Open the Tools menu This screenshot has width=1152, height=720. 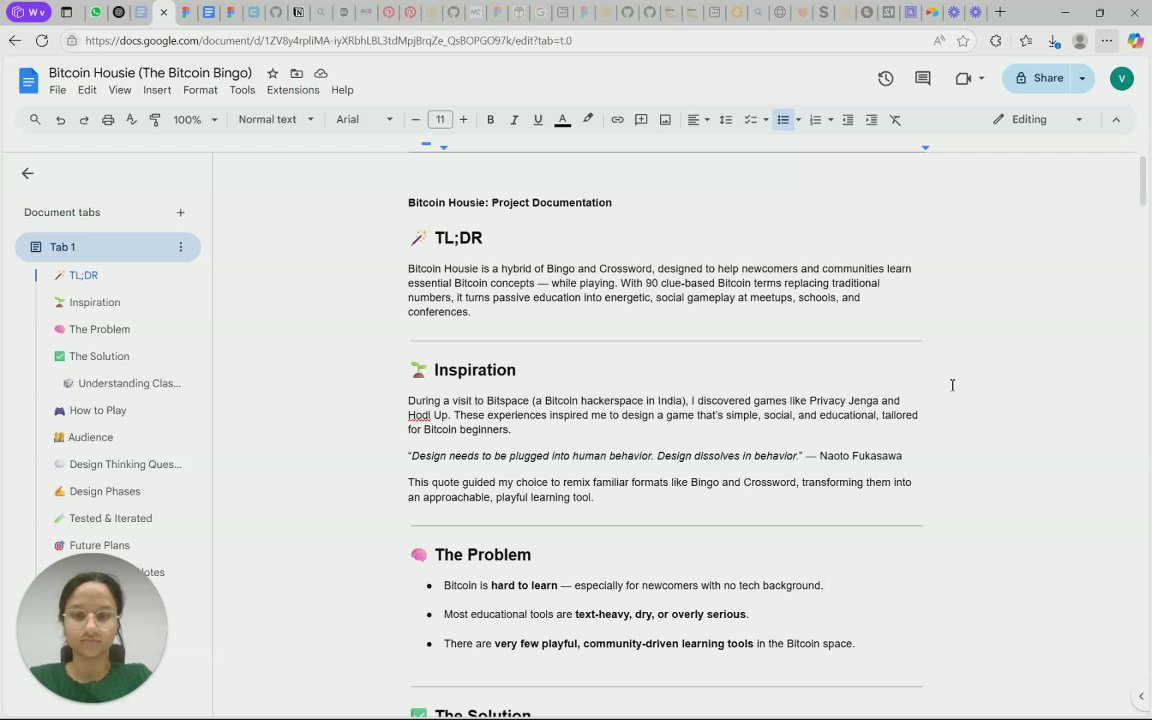tap(242, 90)
